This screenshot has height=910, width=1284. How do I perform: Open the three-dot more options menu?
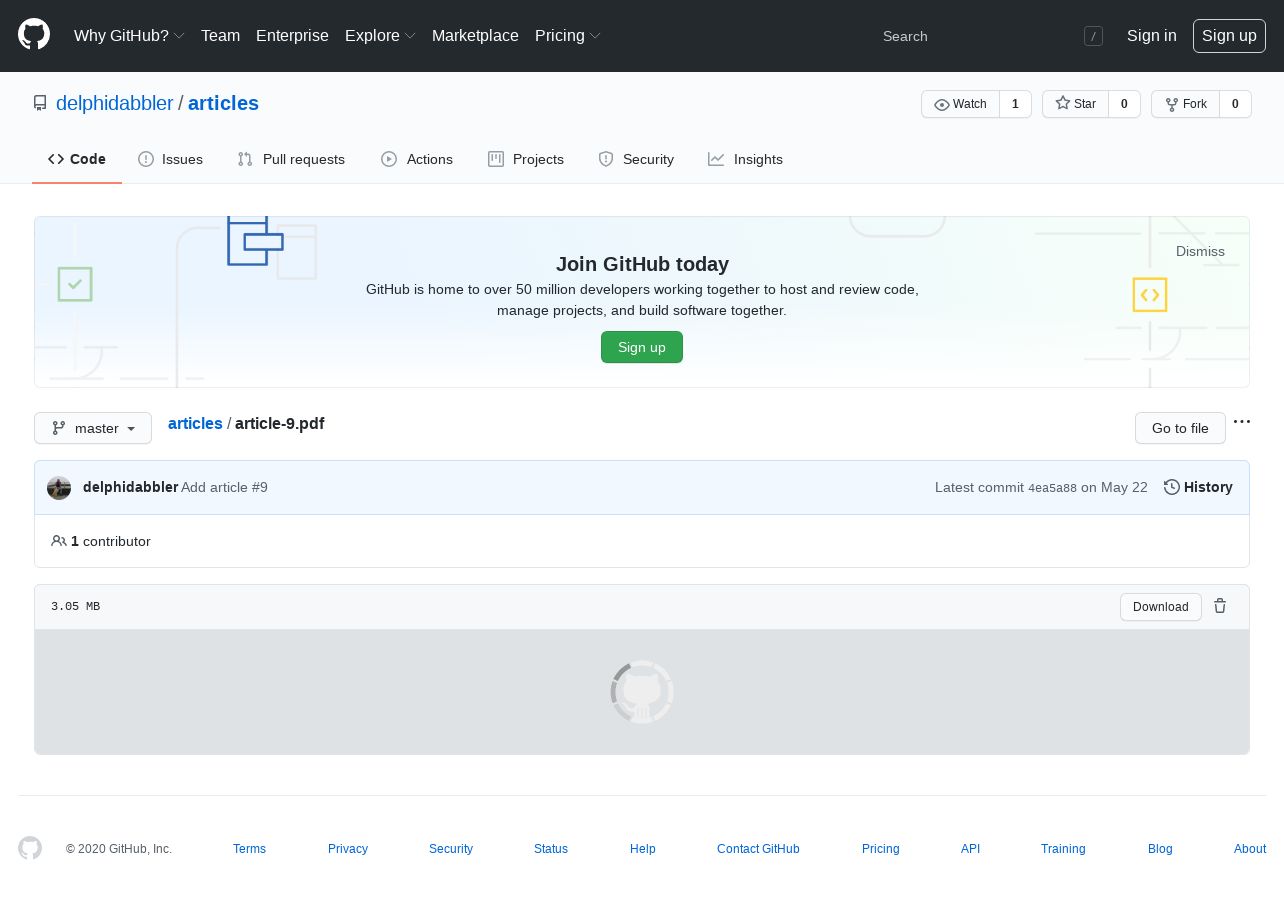(x=1242, y=422)
